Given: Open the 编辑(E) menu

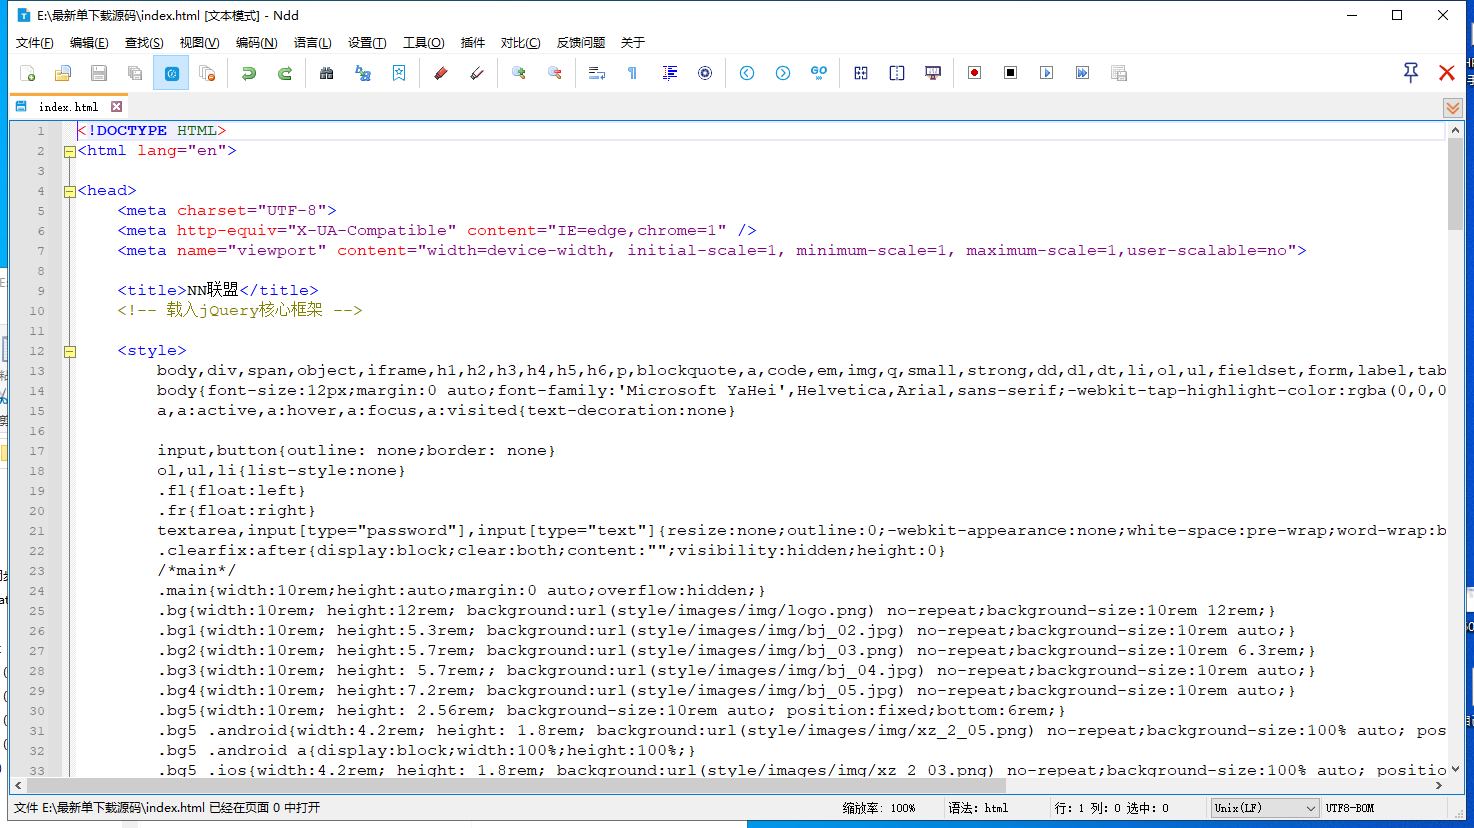Looking at the screenshot, I should click(x=89, y=42).
